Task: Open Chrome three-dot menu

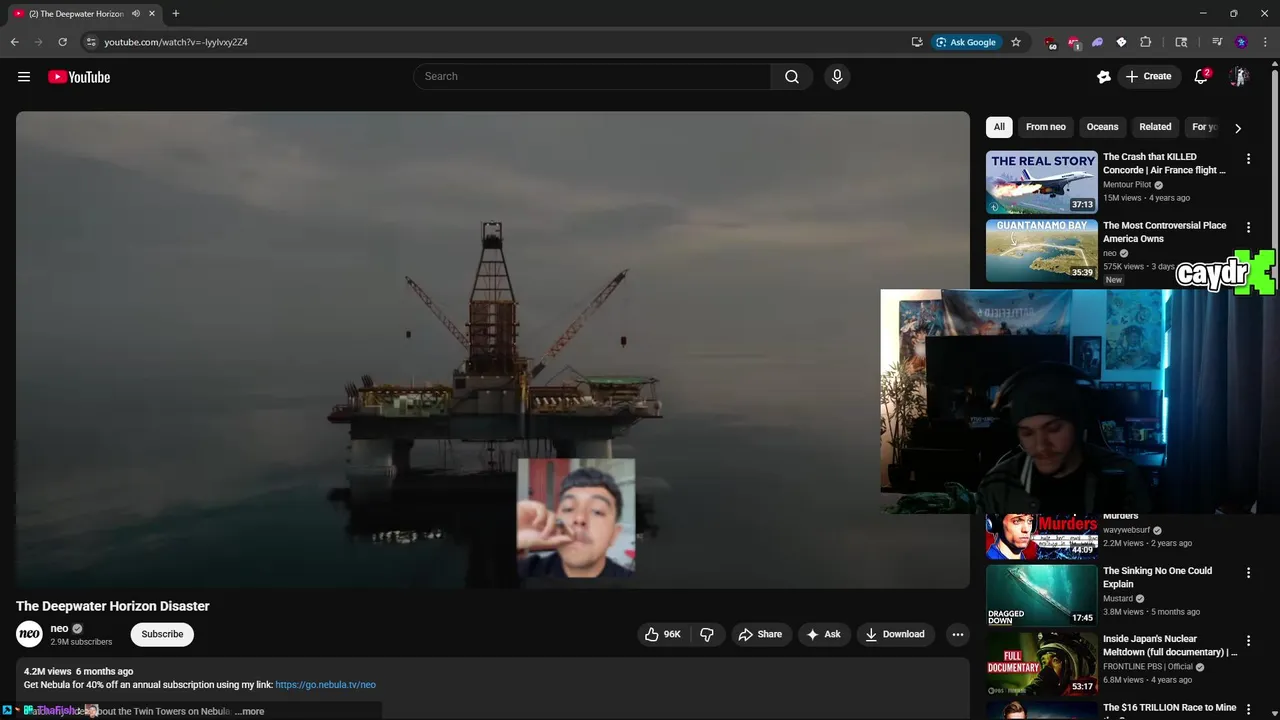Action: point(1265,42)
